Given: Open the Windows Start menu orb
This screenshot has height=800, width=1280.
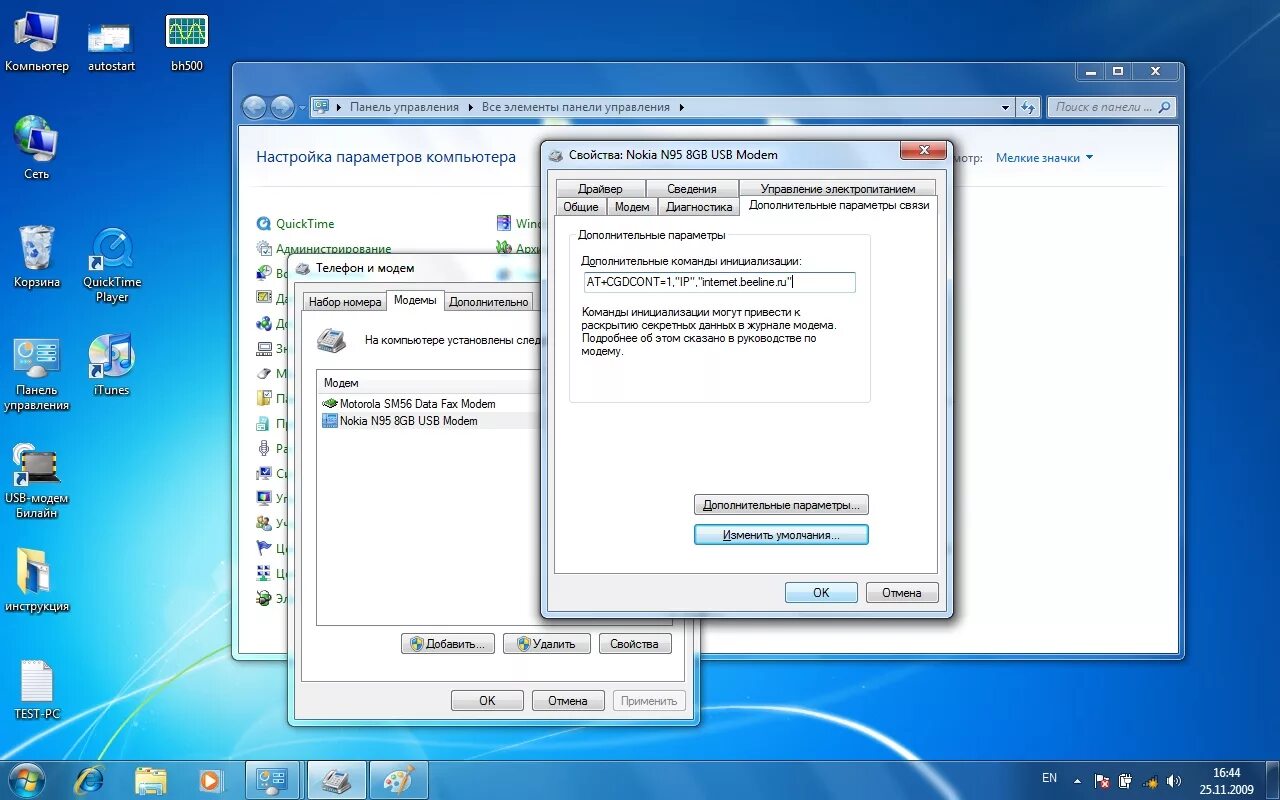Looking at the screenshot, I should pyautogui.click(x=26, y=779).
